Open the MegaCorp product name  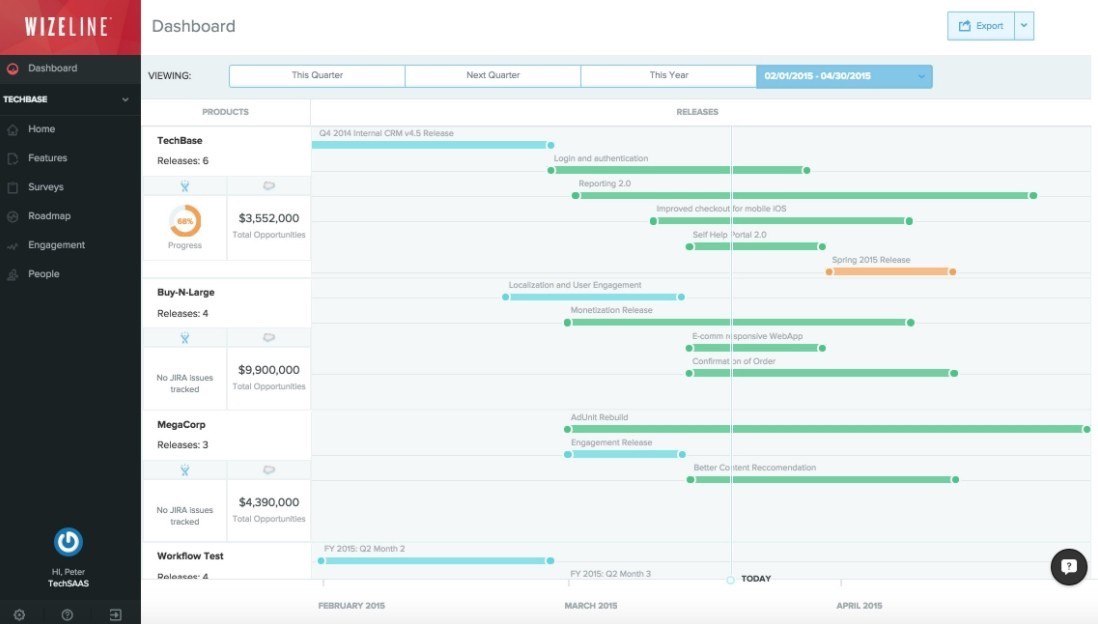click(x=181, y=424)
